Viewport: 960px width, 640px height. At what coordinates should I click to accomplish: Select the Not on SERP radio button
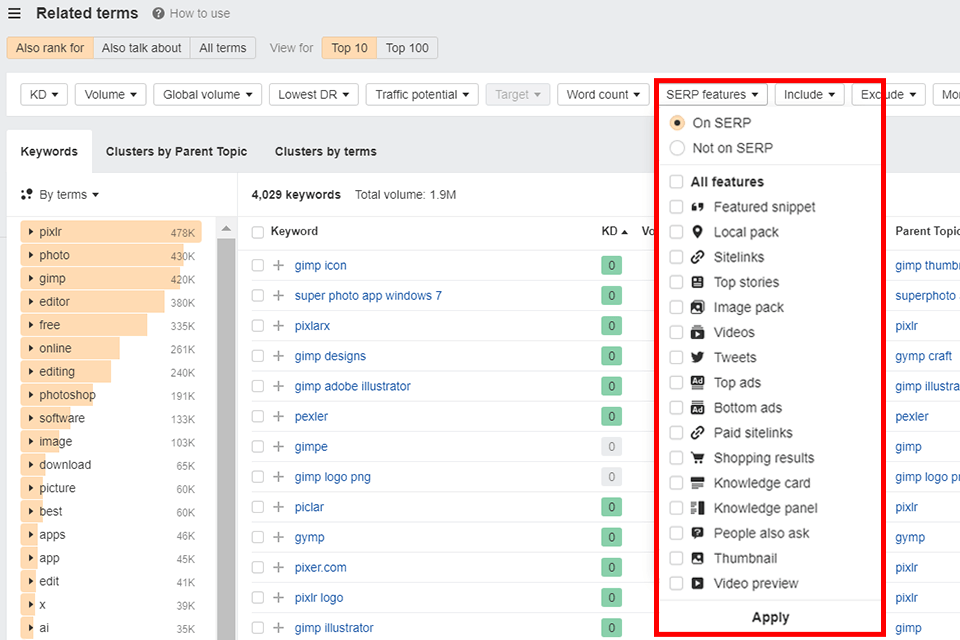[677, 148]
